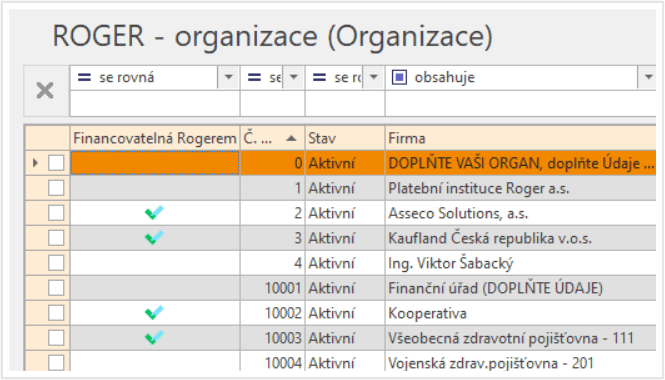
Task: Check the box for Kaufland Česká republika row
Action: pos(56,238)
